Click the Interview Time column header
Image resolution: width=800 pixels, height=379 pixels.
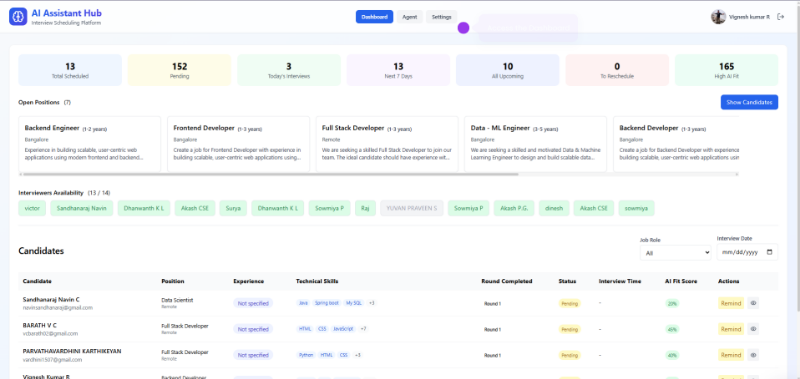[620, 281]
